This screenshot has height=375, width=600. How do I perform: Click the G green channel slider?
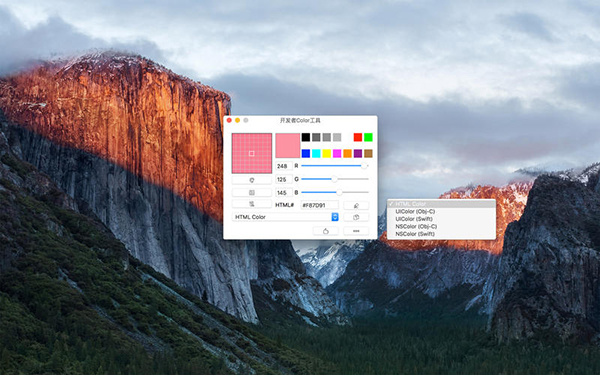tap(335, 179)
